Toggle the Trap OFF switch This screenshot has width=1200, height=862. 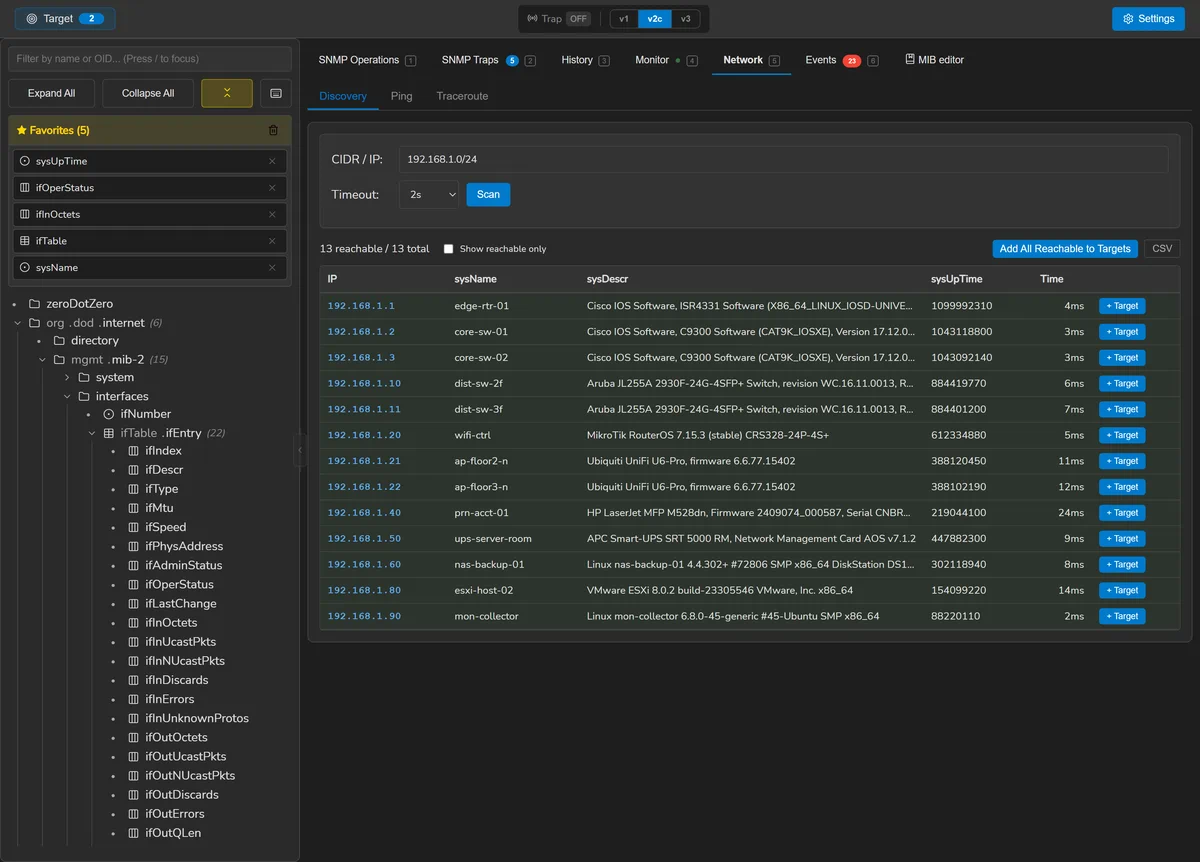(578, 19)
